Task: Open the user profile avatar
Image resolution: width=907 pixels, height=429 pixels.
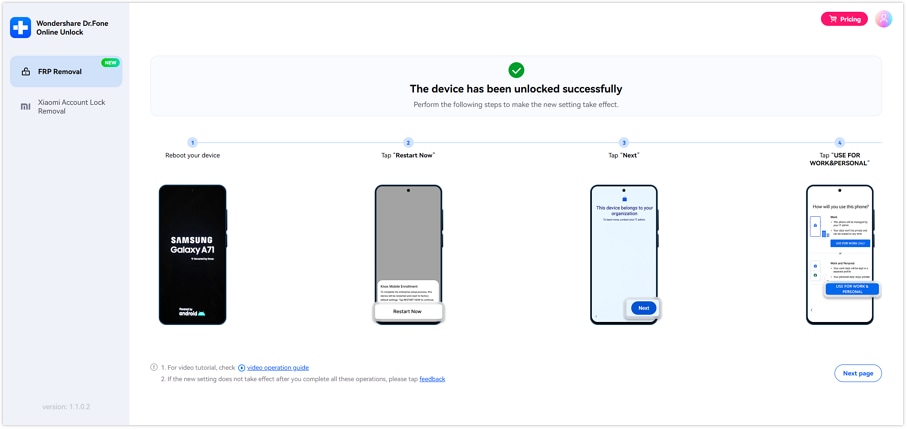Action: 883,19
